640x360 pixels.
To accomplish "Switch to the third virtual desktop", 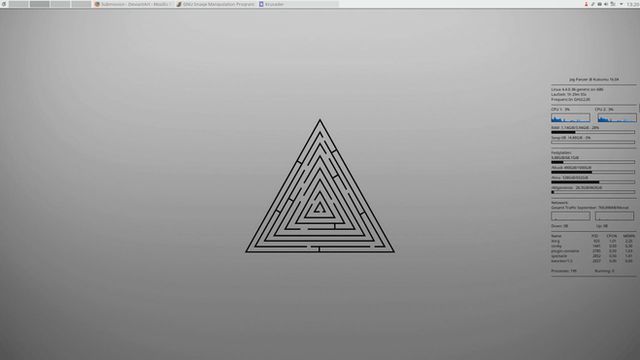I will [60, 4].
